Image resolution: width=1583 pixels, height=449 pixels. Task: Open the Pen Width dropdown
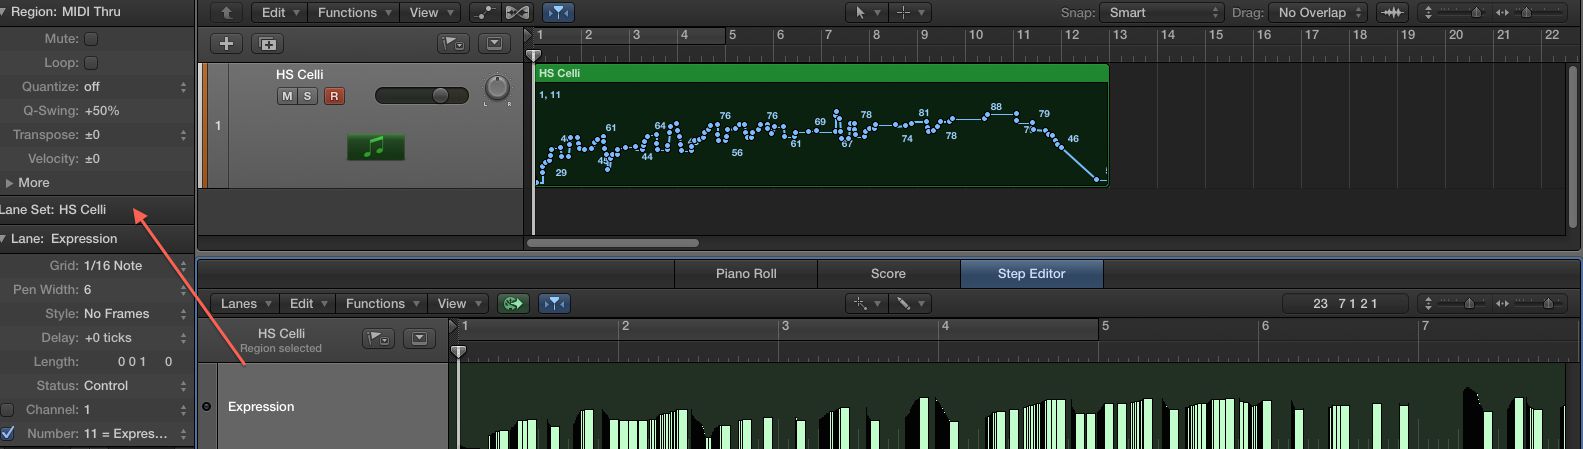(135, 290)
